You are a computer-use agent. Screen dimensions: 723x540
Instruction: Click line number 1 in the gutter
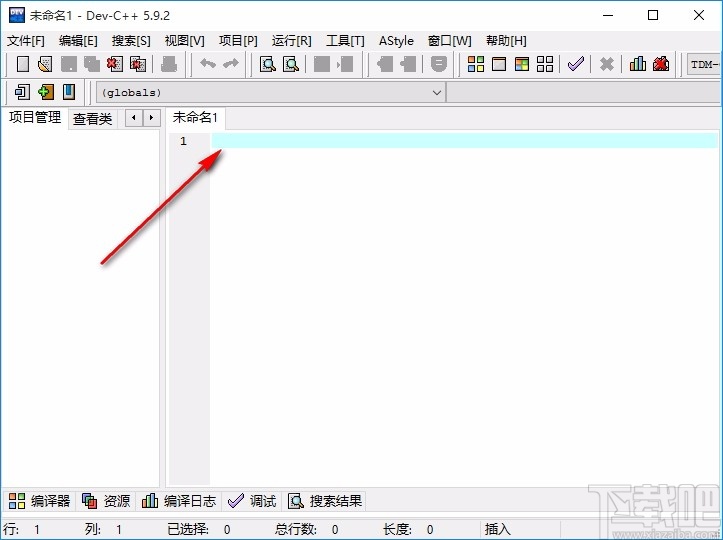184,141
